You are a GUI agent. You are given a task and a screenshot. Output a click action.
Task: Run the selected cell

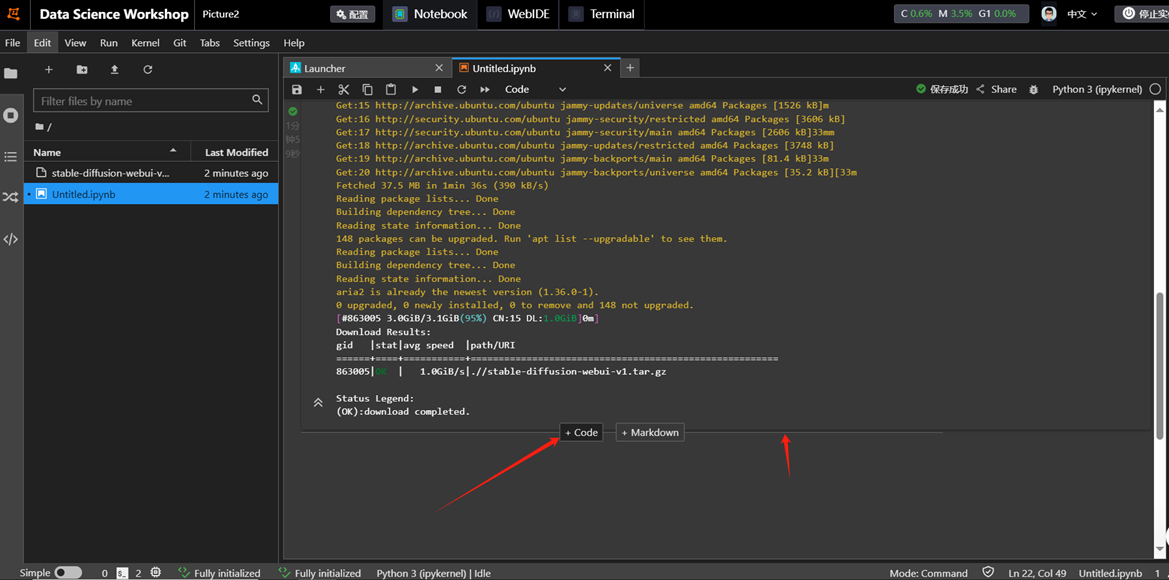pyautogui.click(x=415, y=89)
